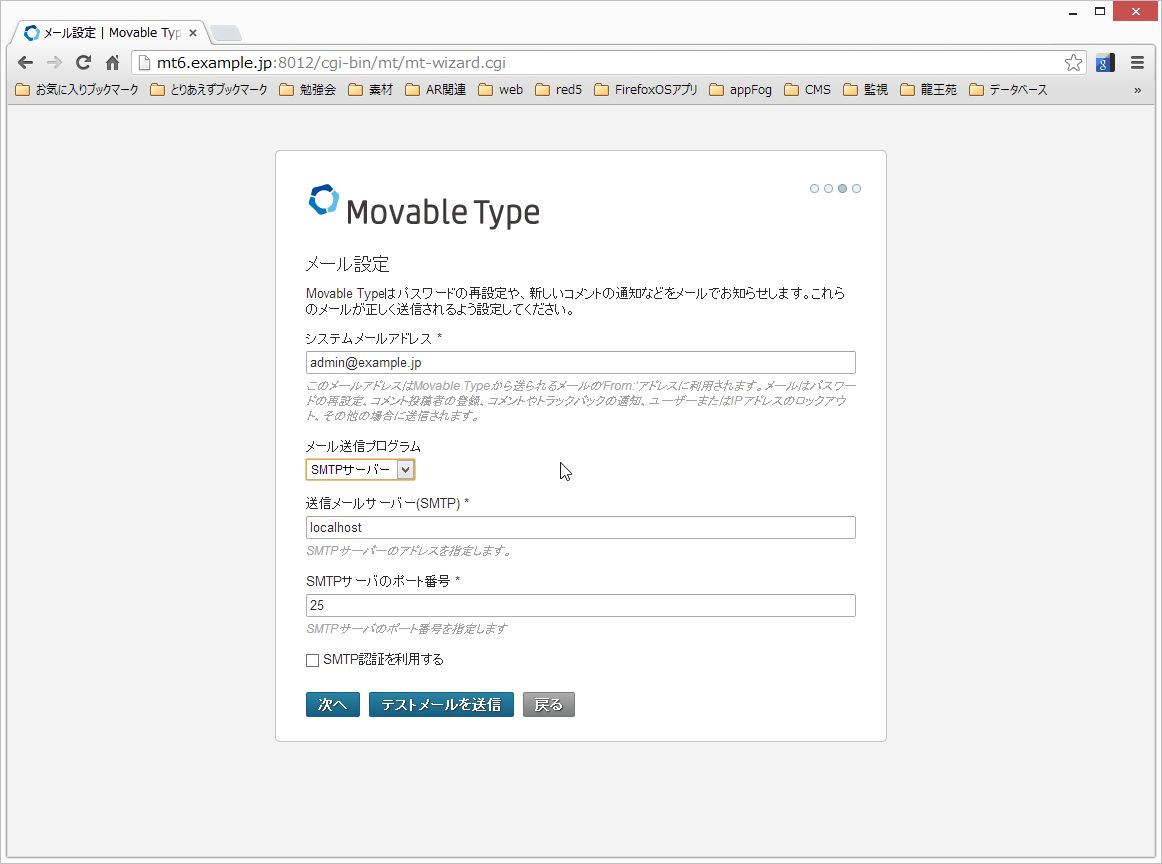Bookmark this page with the star icon
The height and width of the screenshot is (864, 1162).
click(x=1073, y=63)
